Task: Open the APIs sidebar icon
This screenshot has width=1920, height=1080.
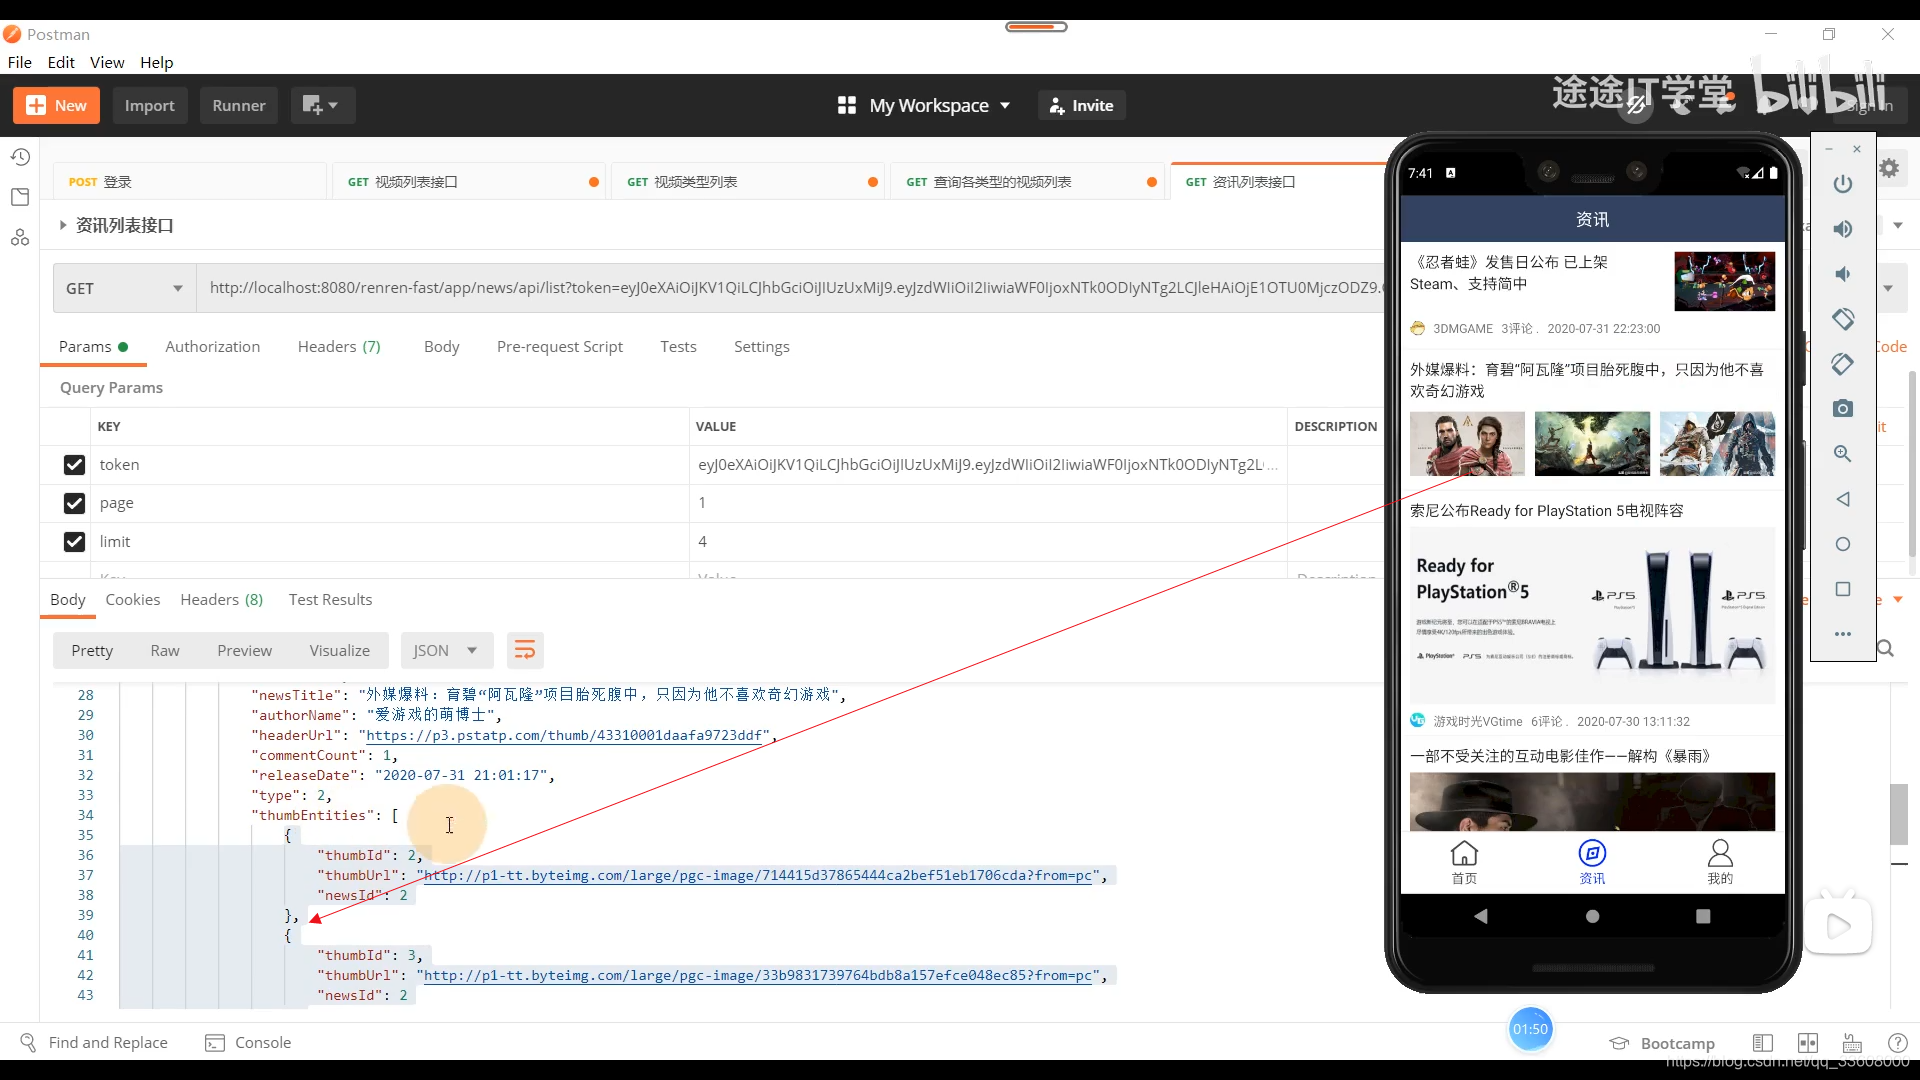Action: click(x=20, y=237)
